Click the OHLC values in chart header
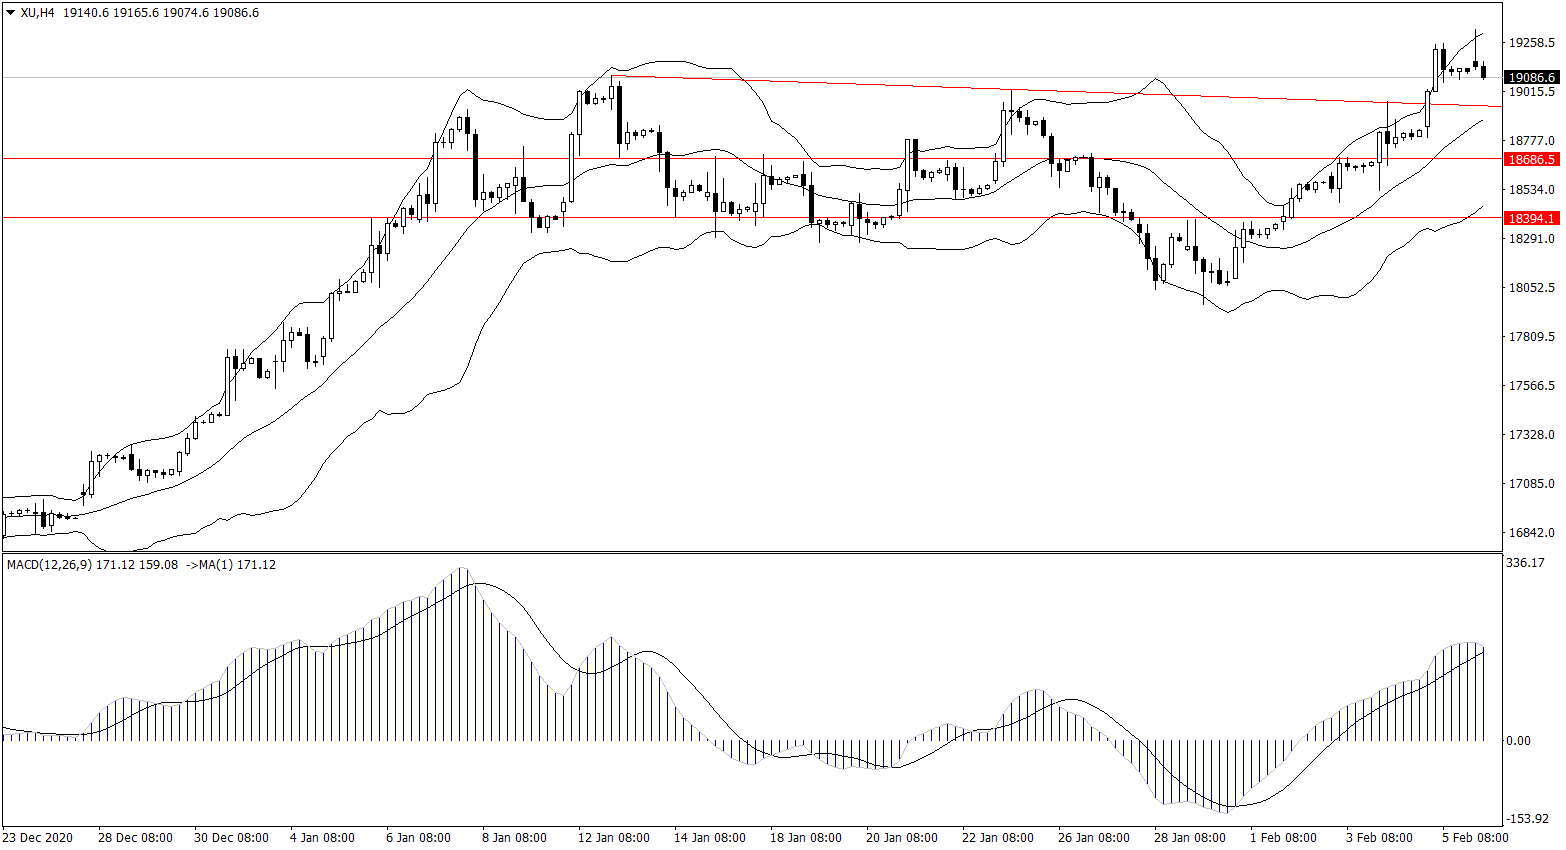 click(160, 13)
